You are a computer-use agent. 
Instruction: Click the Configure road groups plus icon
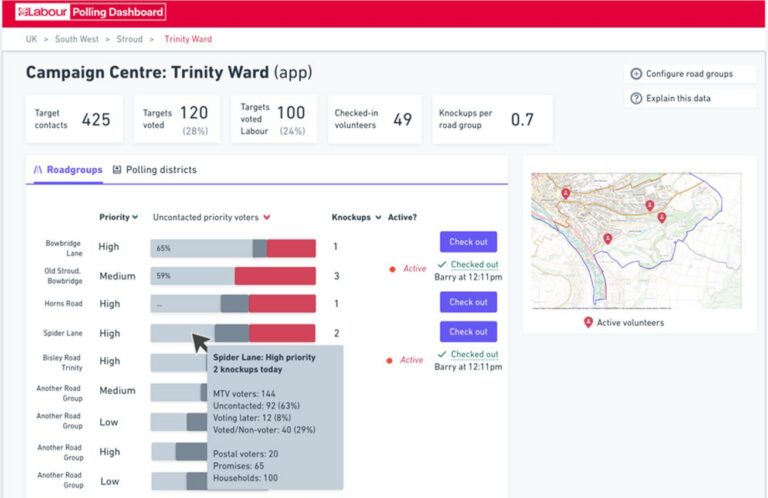pyautogui.click(x=636, y=74)
